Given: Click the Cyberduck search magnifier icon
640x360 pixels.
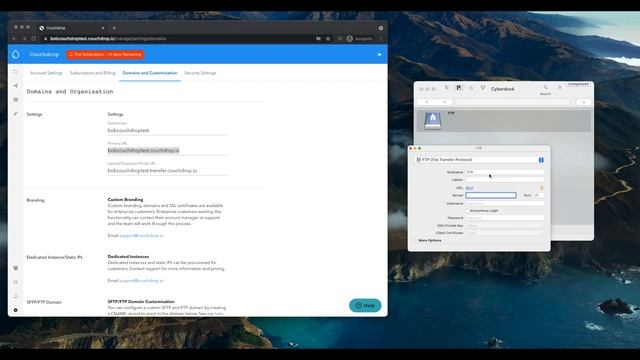Looking at the screenshot, I should coord(545,87).
